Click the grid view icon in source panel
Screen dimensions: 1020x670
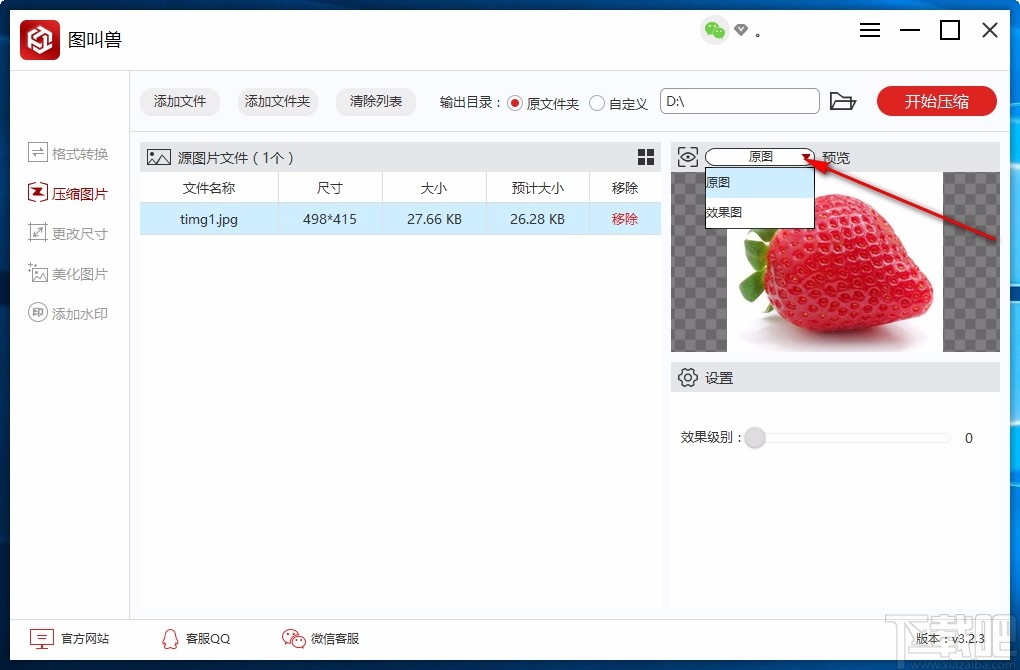[x=645, y=157]
